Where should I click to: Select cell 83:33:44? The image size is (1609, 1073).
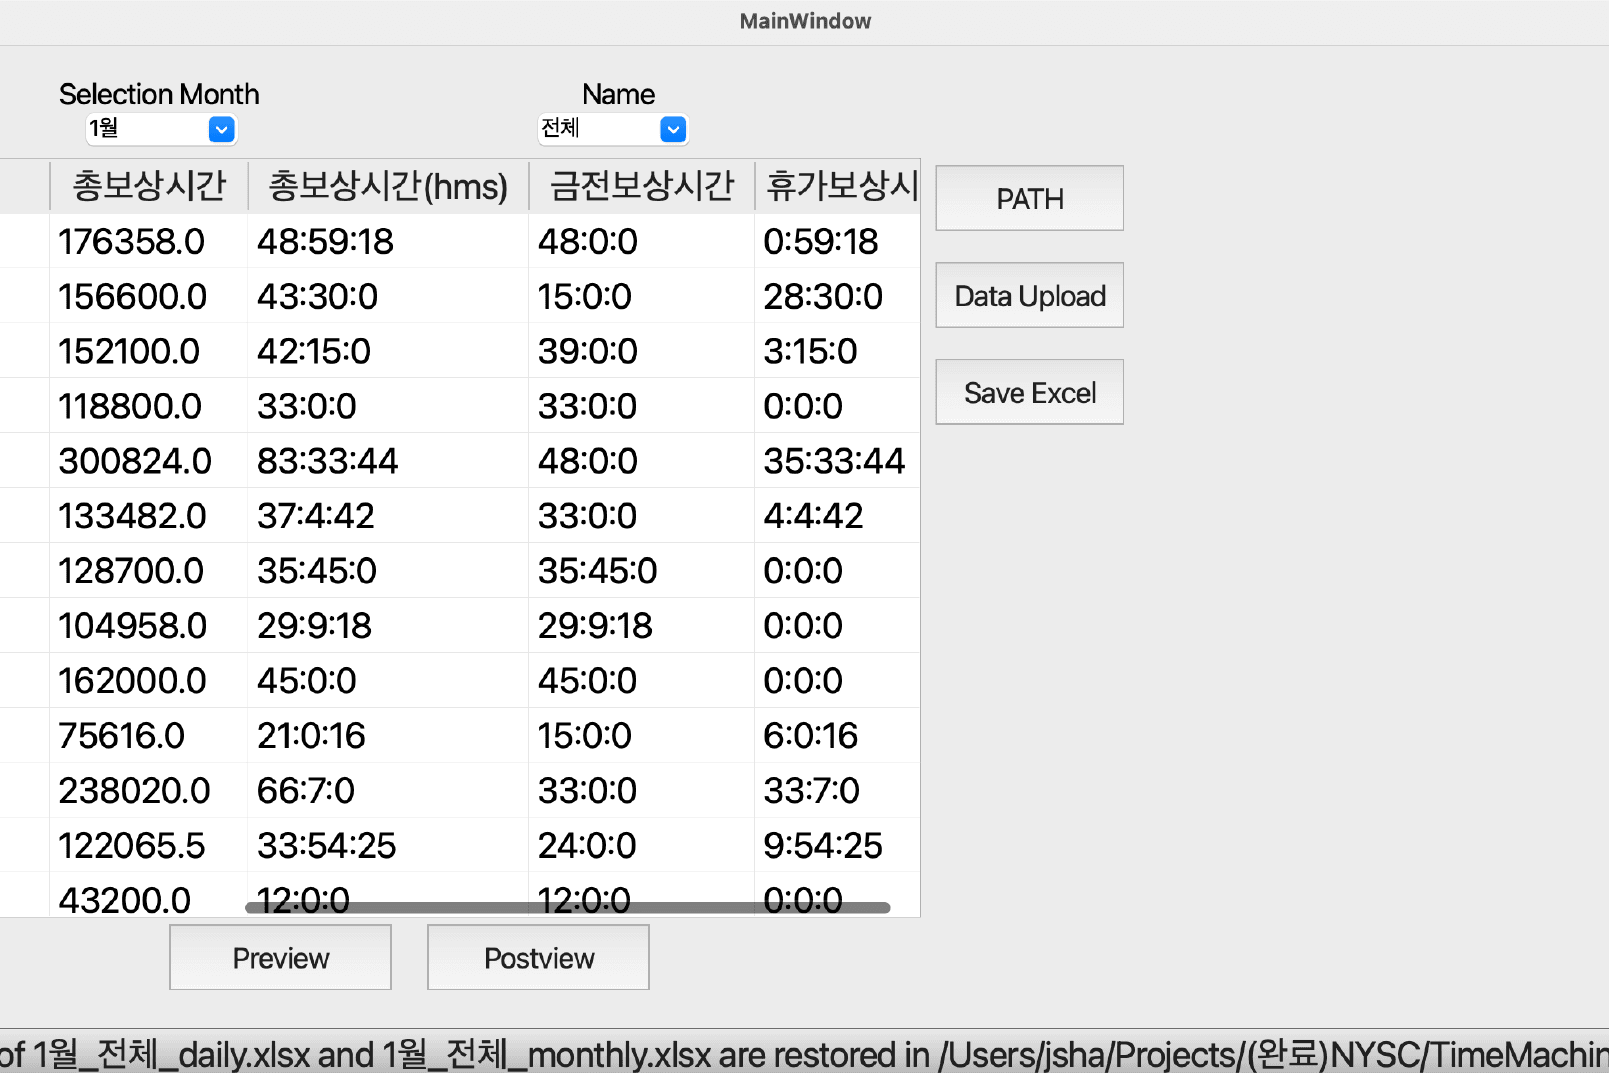coord(388,461)
